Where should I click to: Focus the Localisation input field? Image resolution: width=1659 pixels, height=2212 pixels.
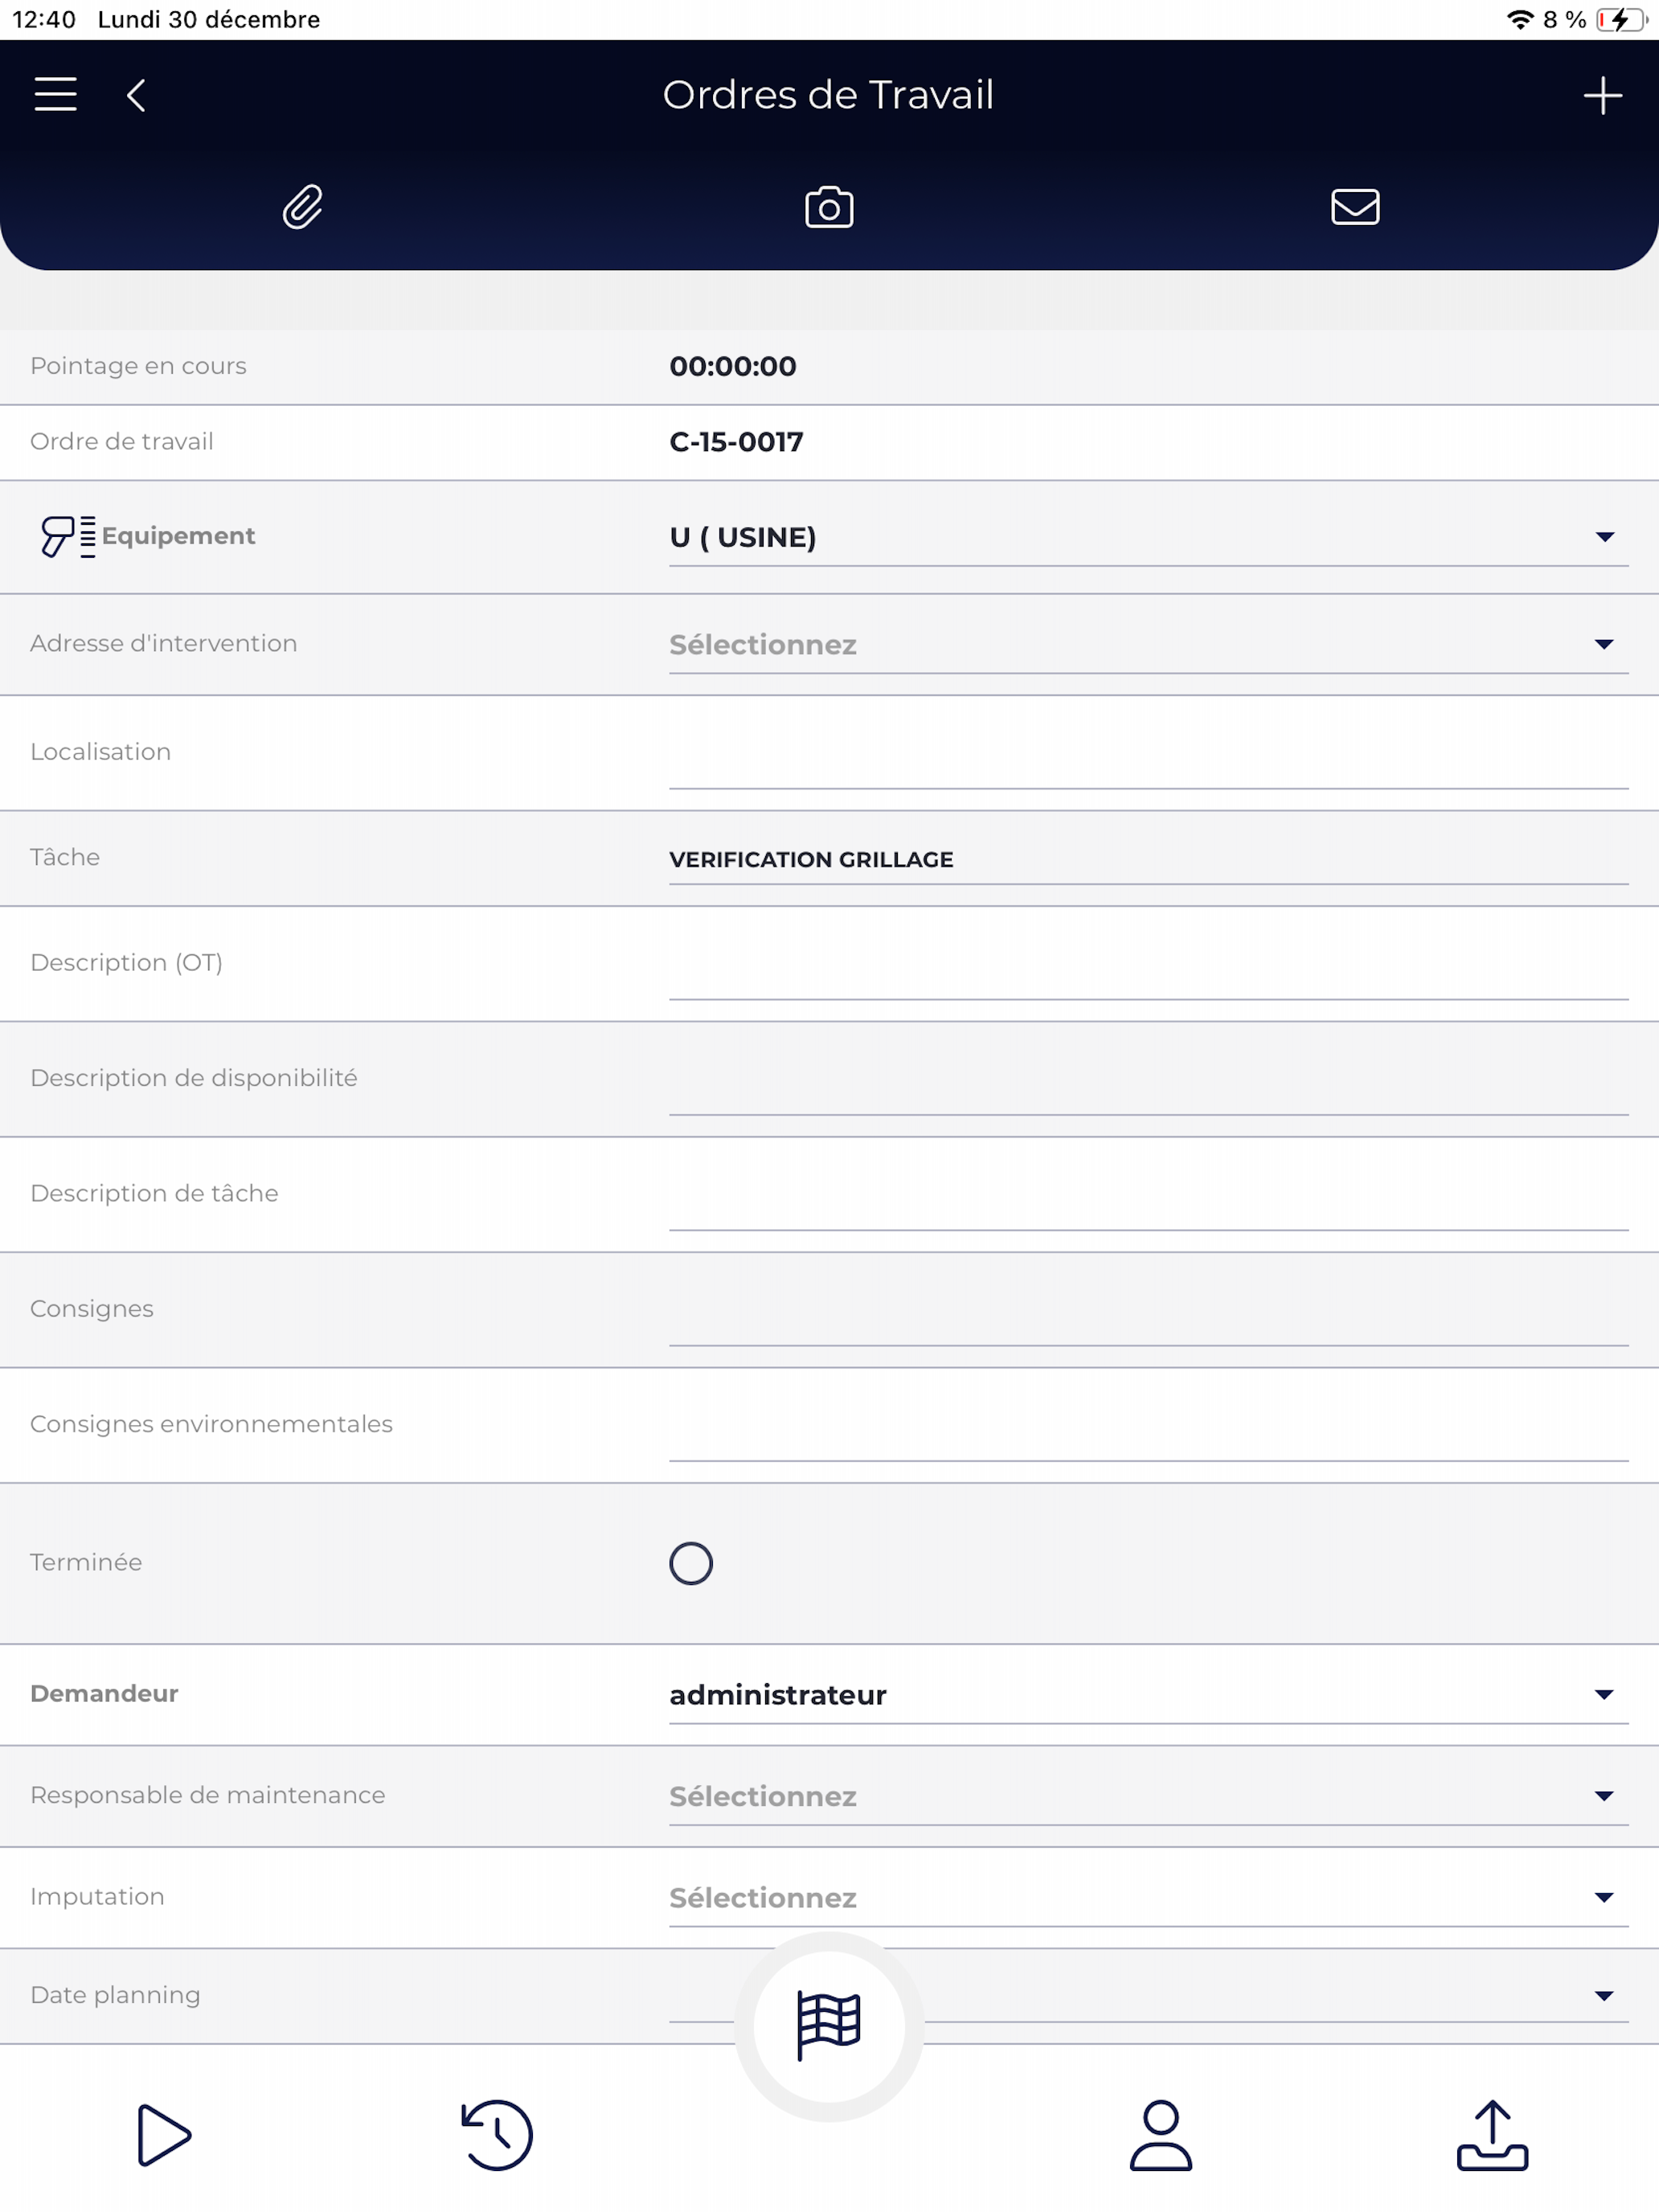[1148, 754]
